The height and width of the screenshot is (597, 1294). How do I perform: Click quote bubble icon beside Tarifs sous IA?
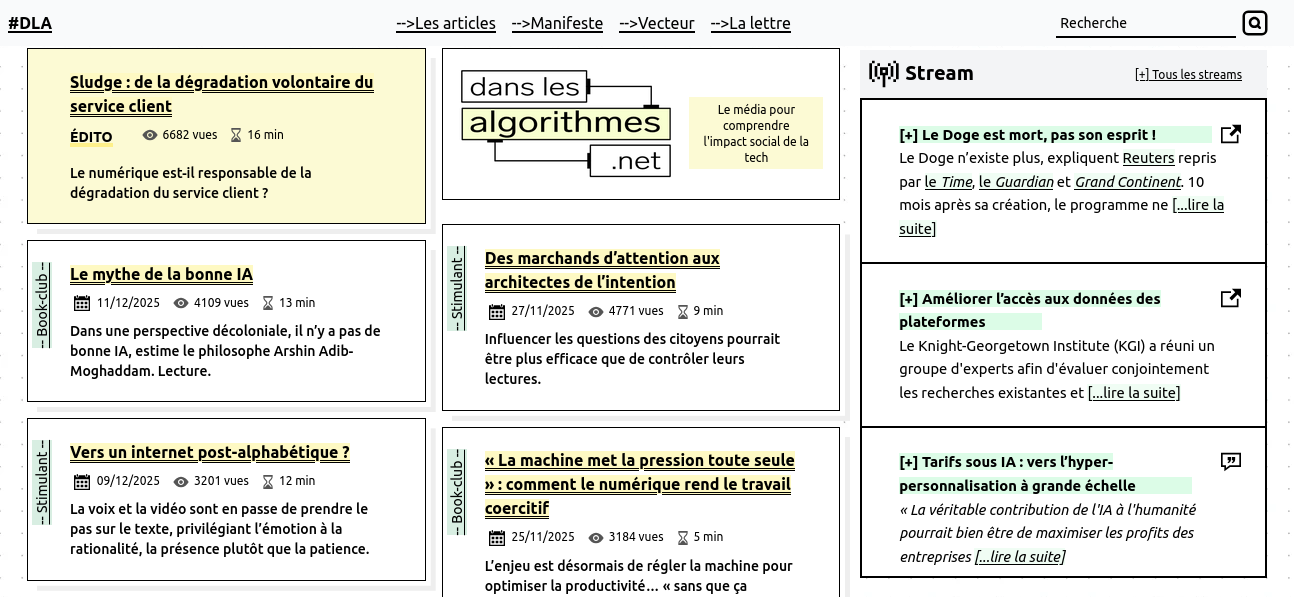tap(1231, 461)
